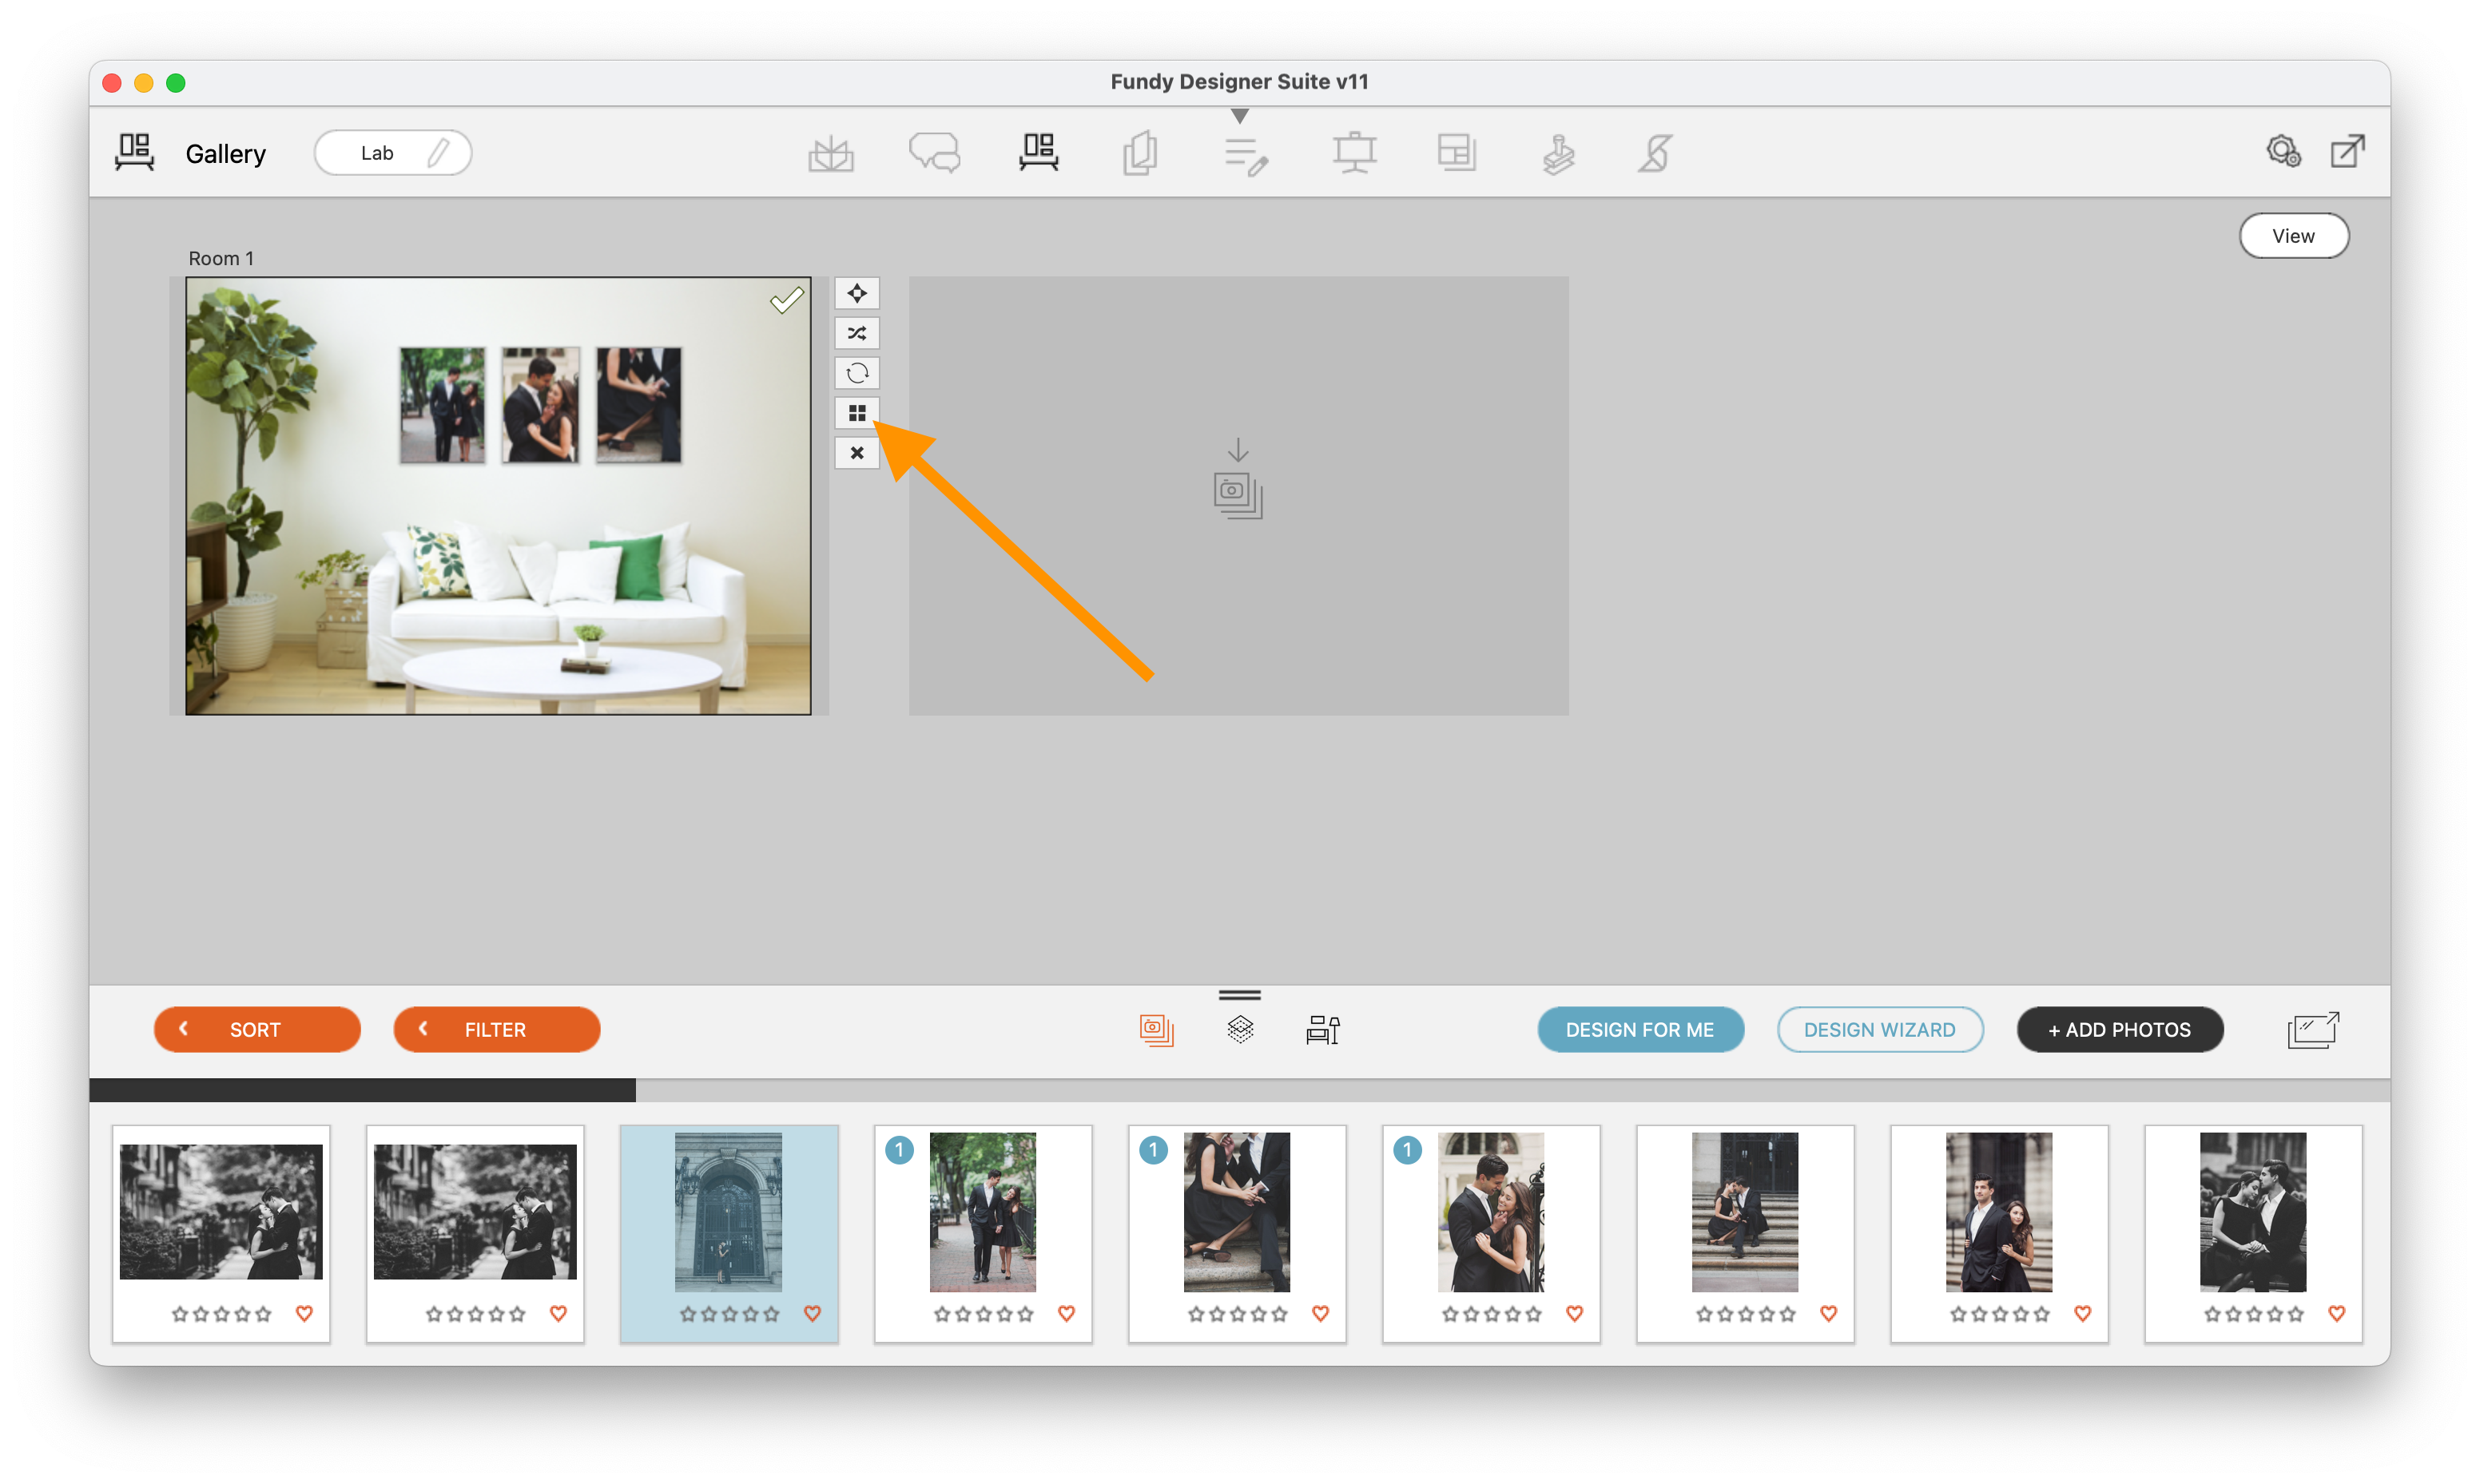
Task: Click the pencil icon in Lab field
Action: coord(439,153)
